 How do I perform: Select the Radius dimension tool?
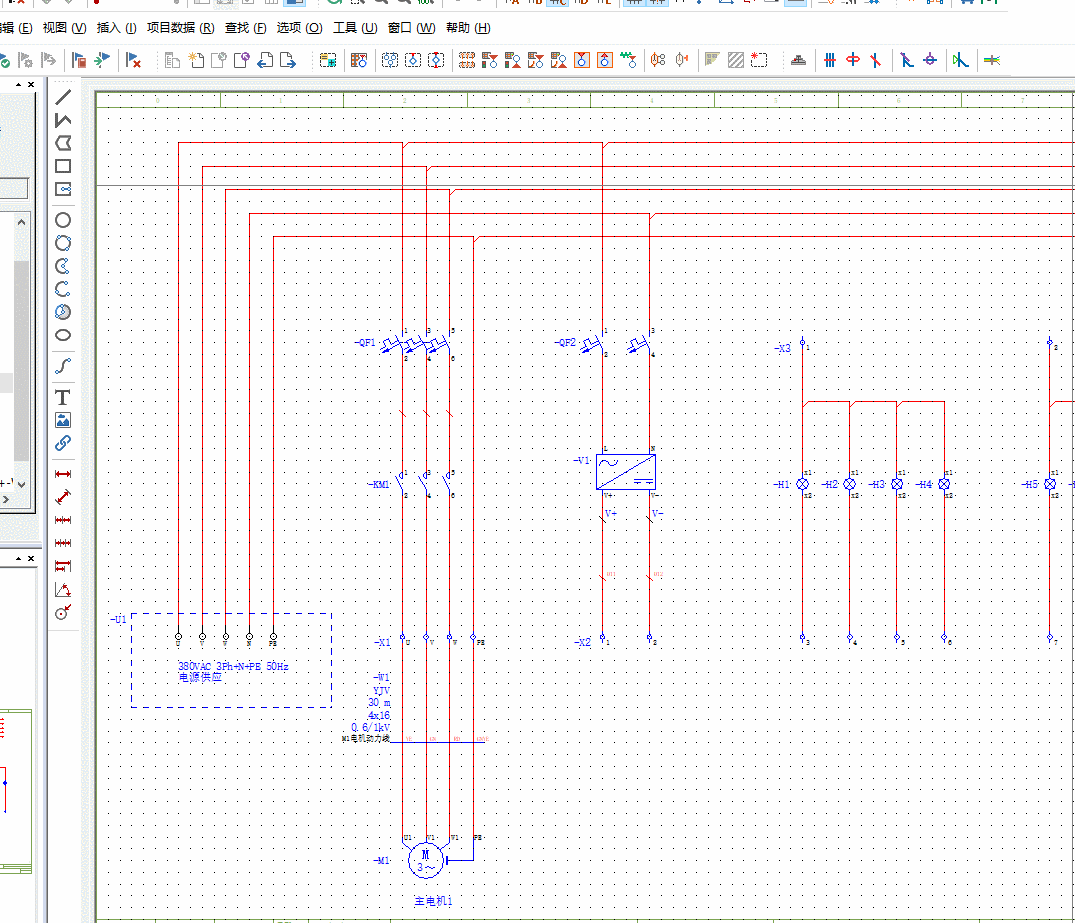pyautogui.click(x=63, y=612)
